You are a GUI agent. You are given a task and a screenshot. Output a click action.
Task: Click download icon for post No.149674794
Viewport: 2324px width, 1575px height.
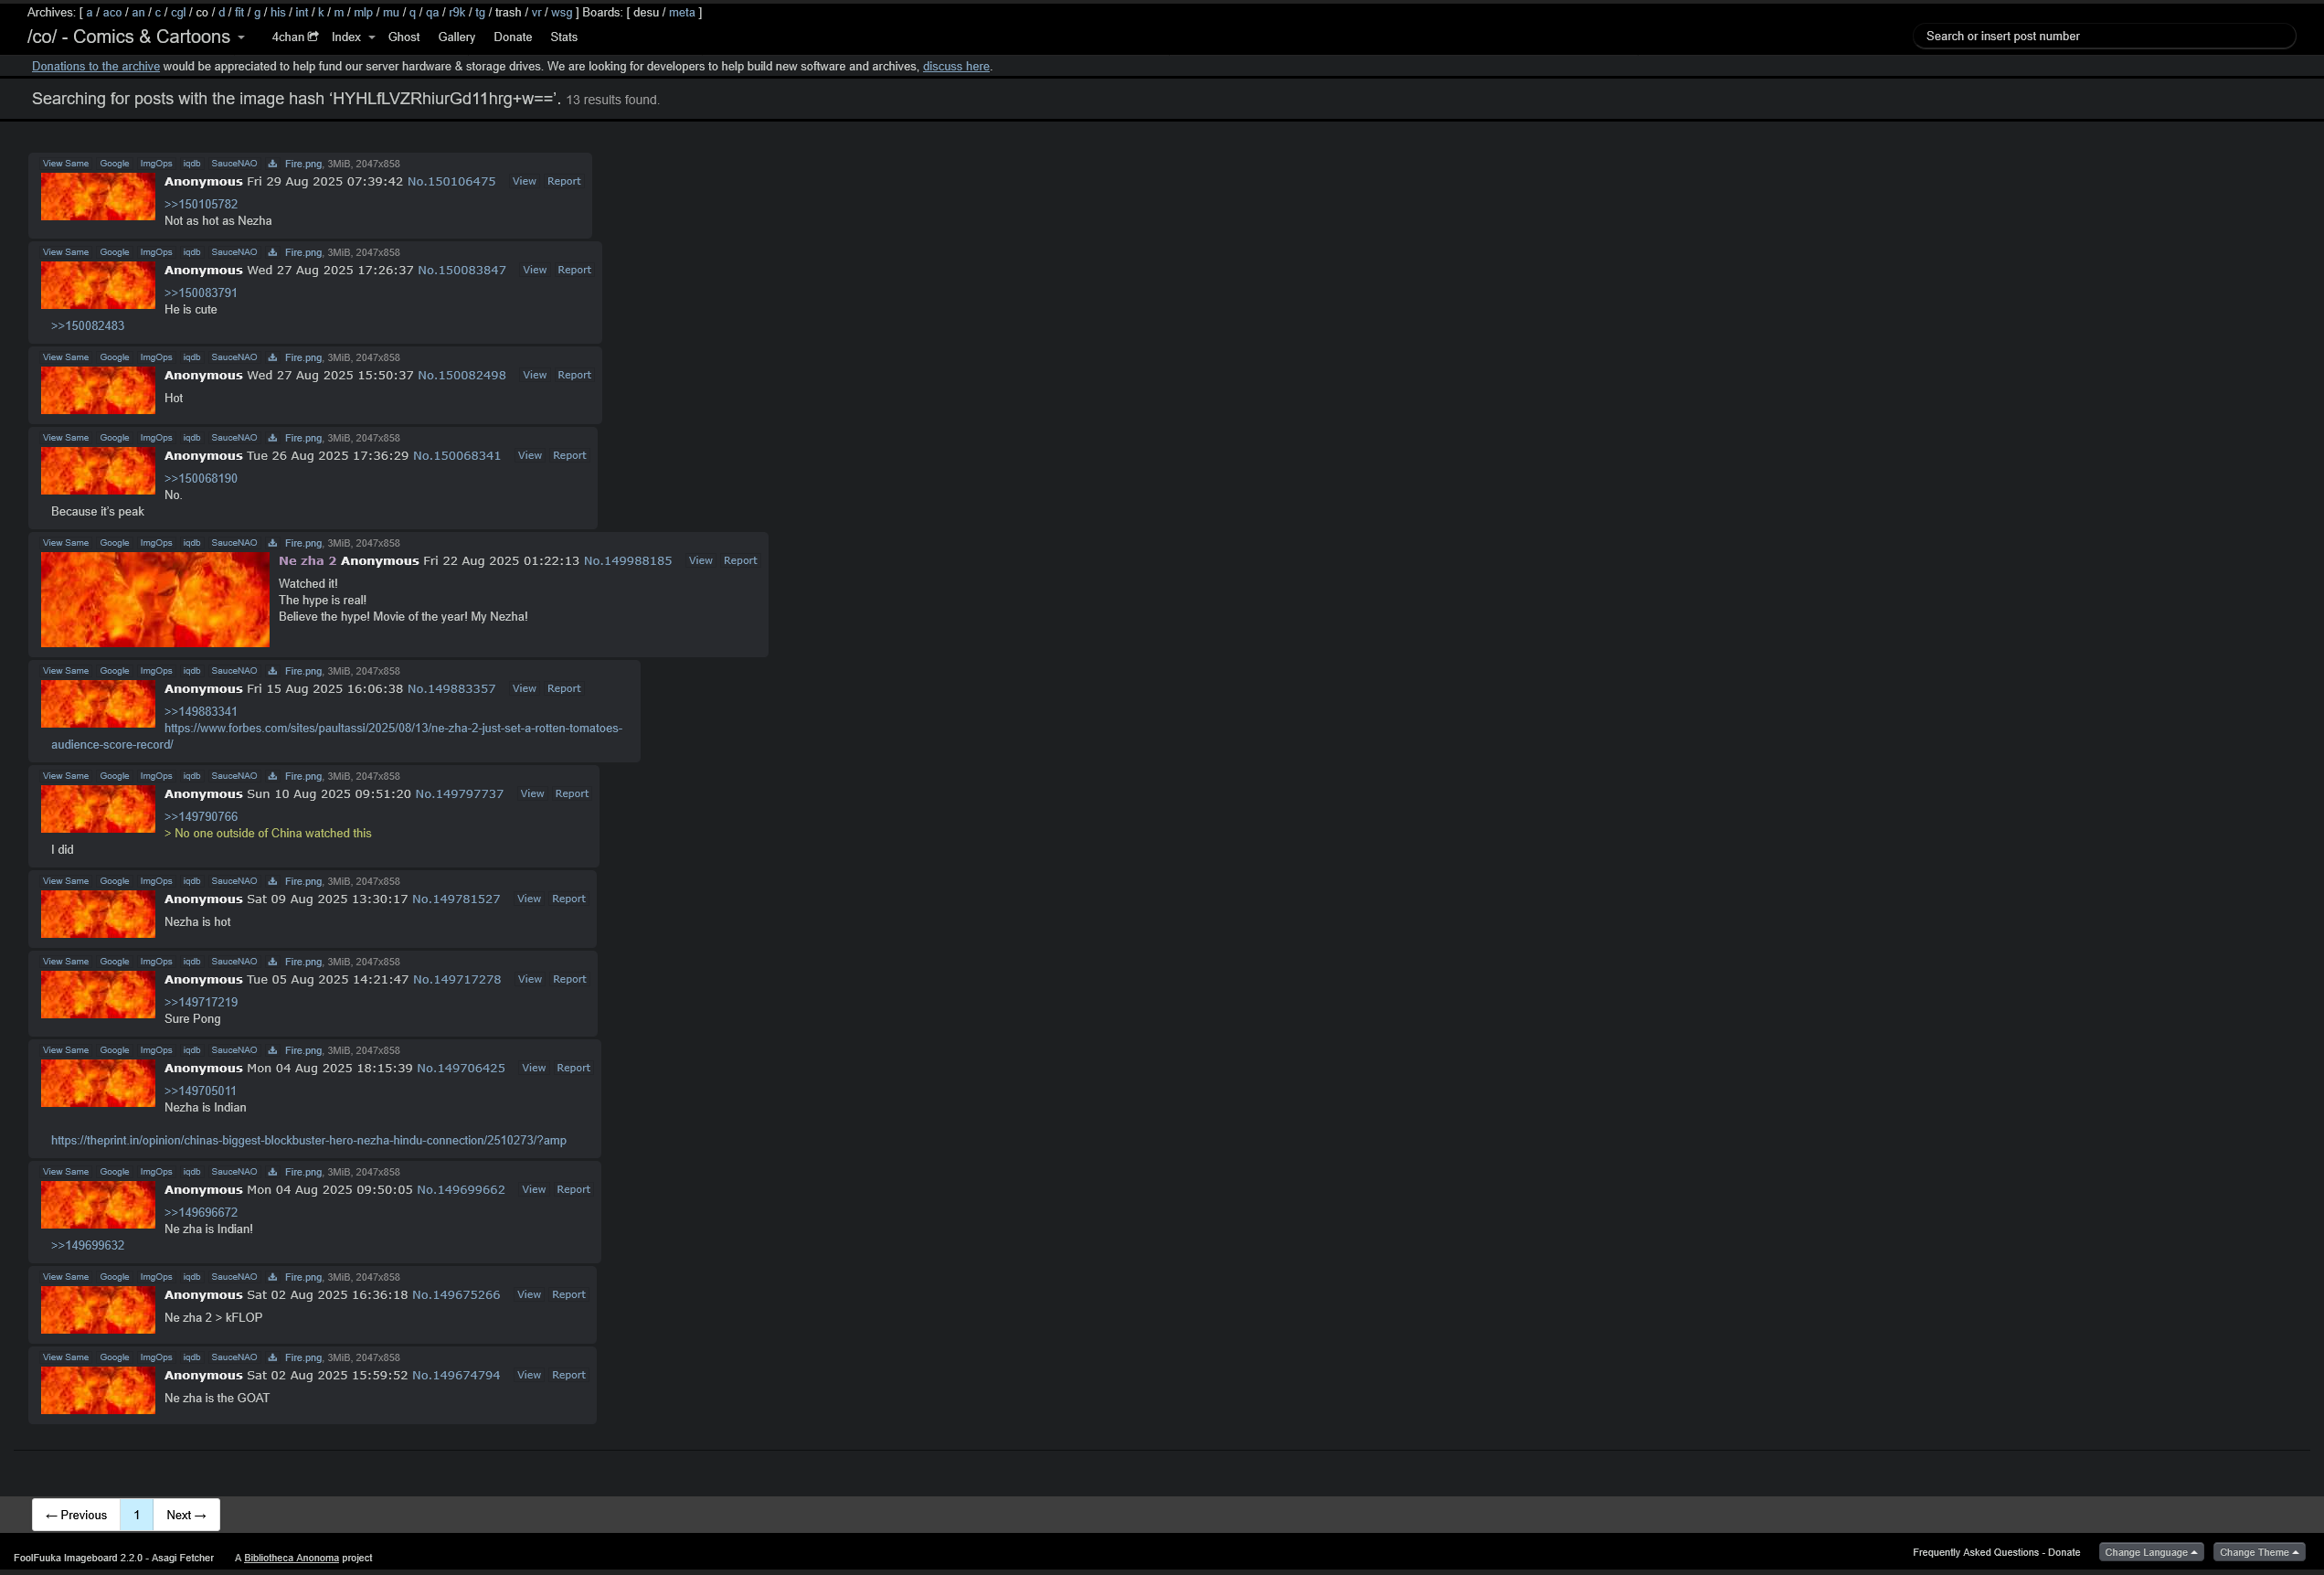tap(272, 1357)
